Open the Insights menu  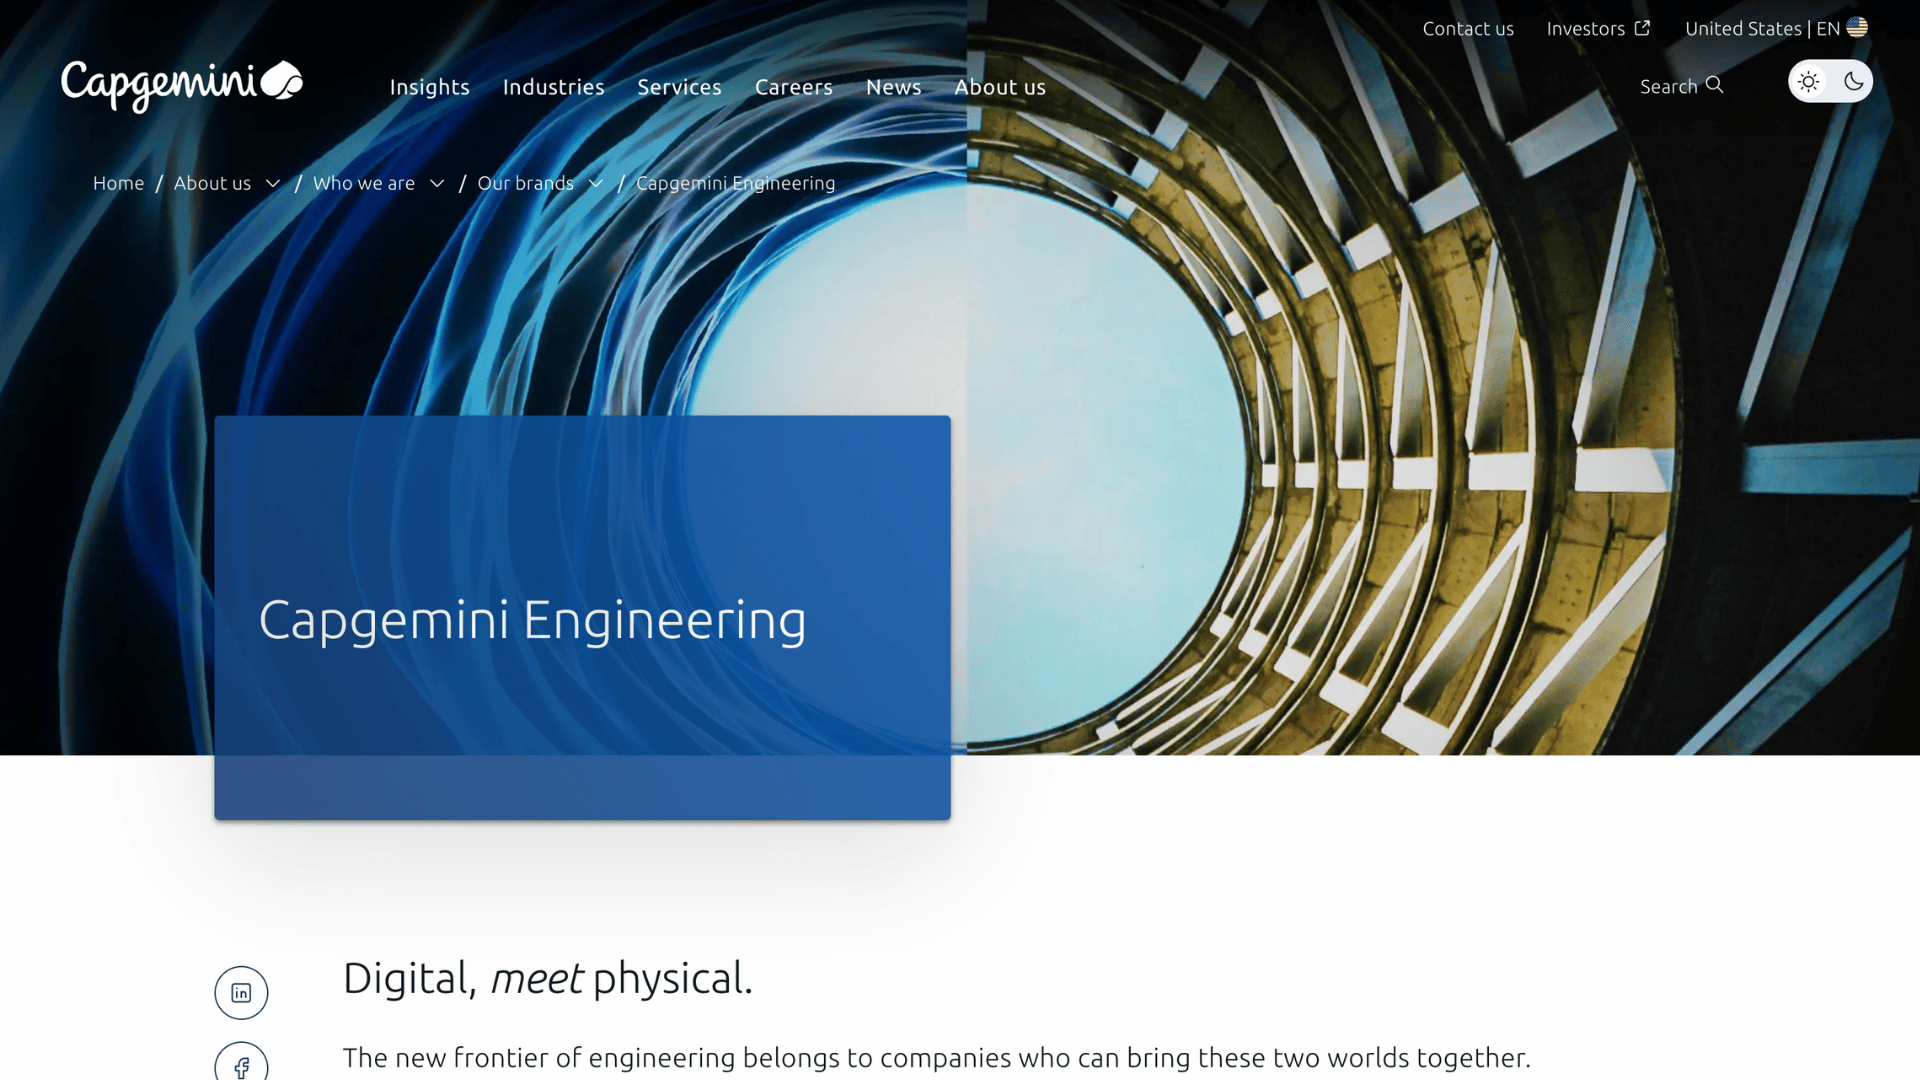(x=429, y=87)
